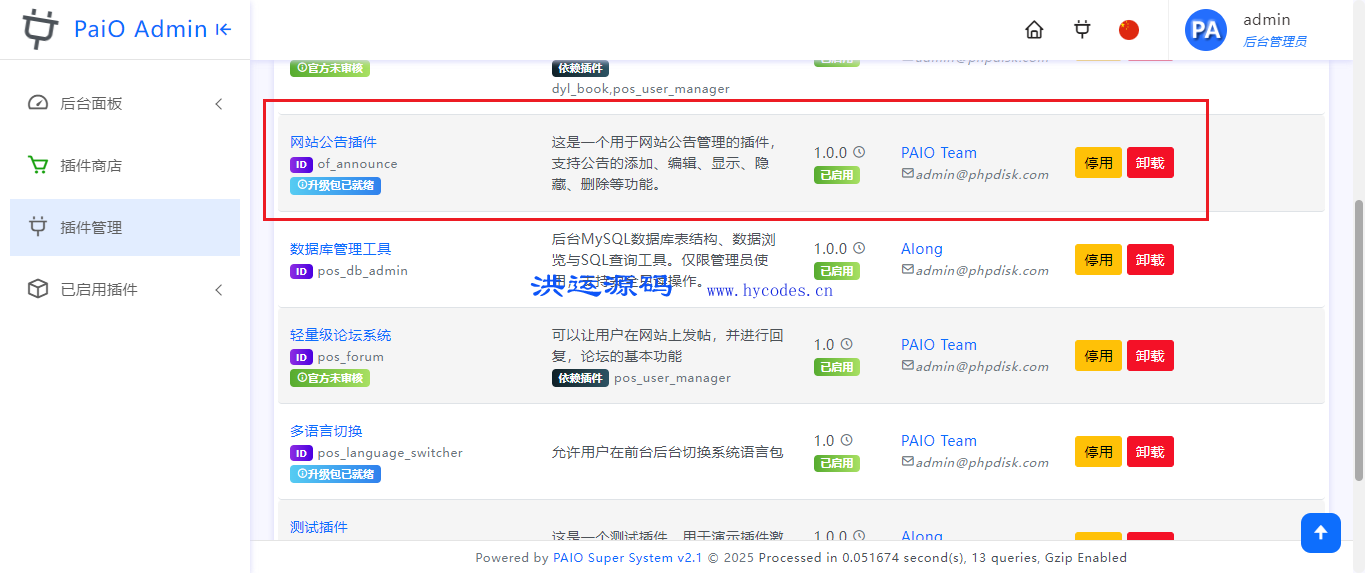Click PAIO Team author in 轻量级论坛系统 row
This screenshot has height=573, width=1365.
tap(939, 345)
